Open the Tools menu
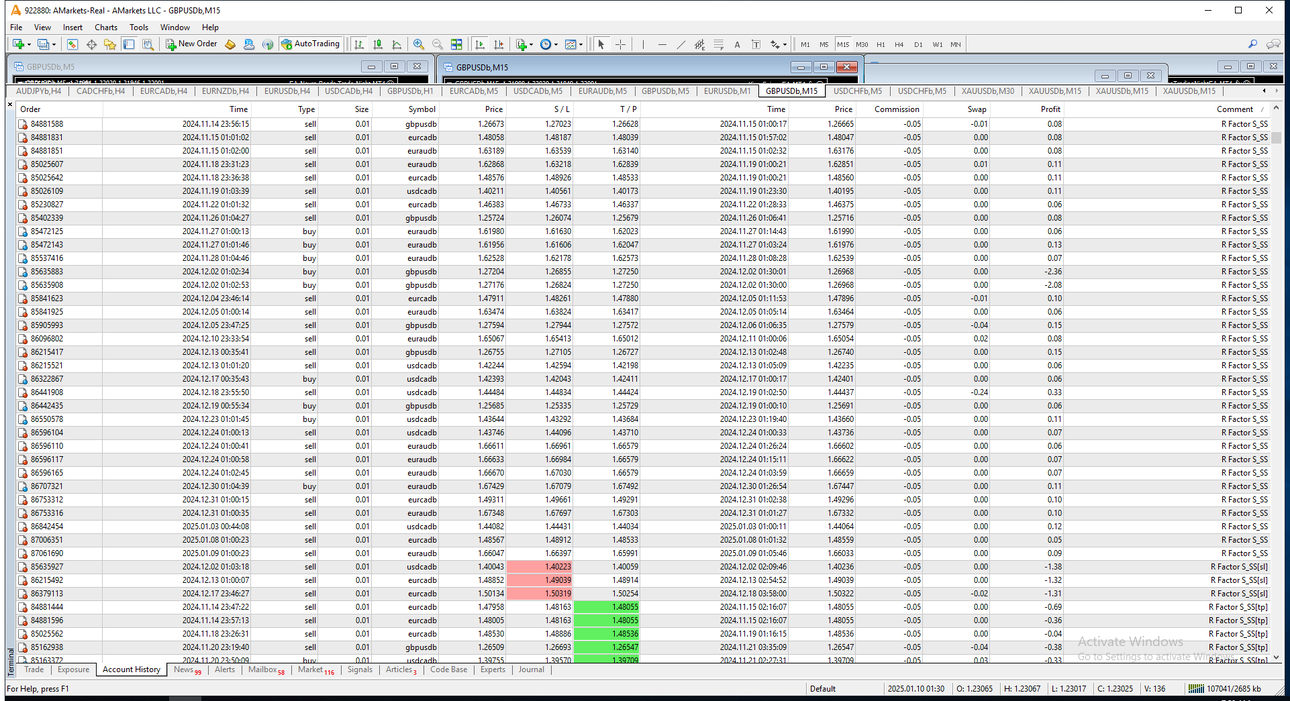 pos(139,27)
